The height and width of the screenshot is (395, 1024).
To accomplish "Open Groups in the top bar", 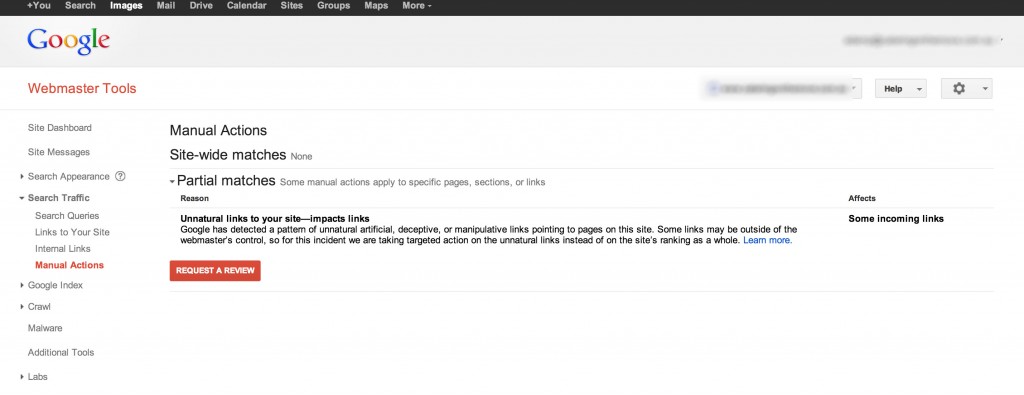I will 333,6.
